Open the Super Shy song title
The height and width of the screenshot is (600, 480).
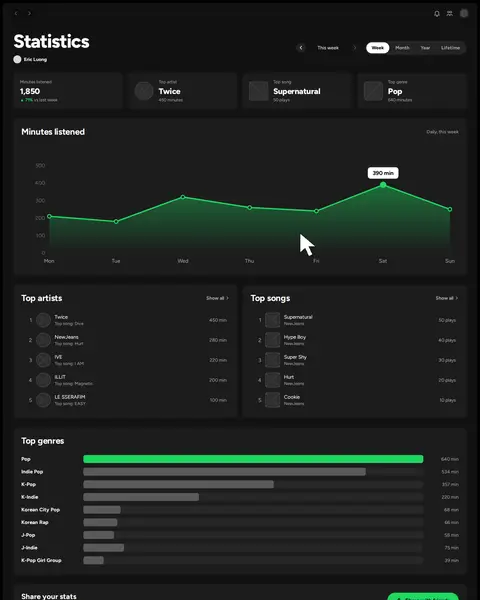pyautogui.click(x=295, y=357)
